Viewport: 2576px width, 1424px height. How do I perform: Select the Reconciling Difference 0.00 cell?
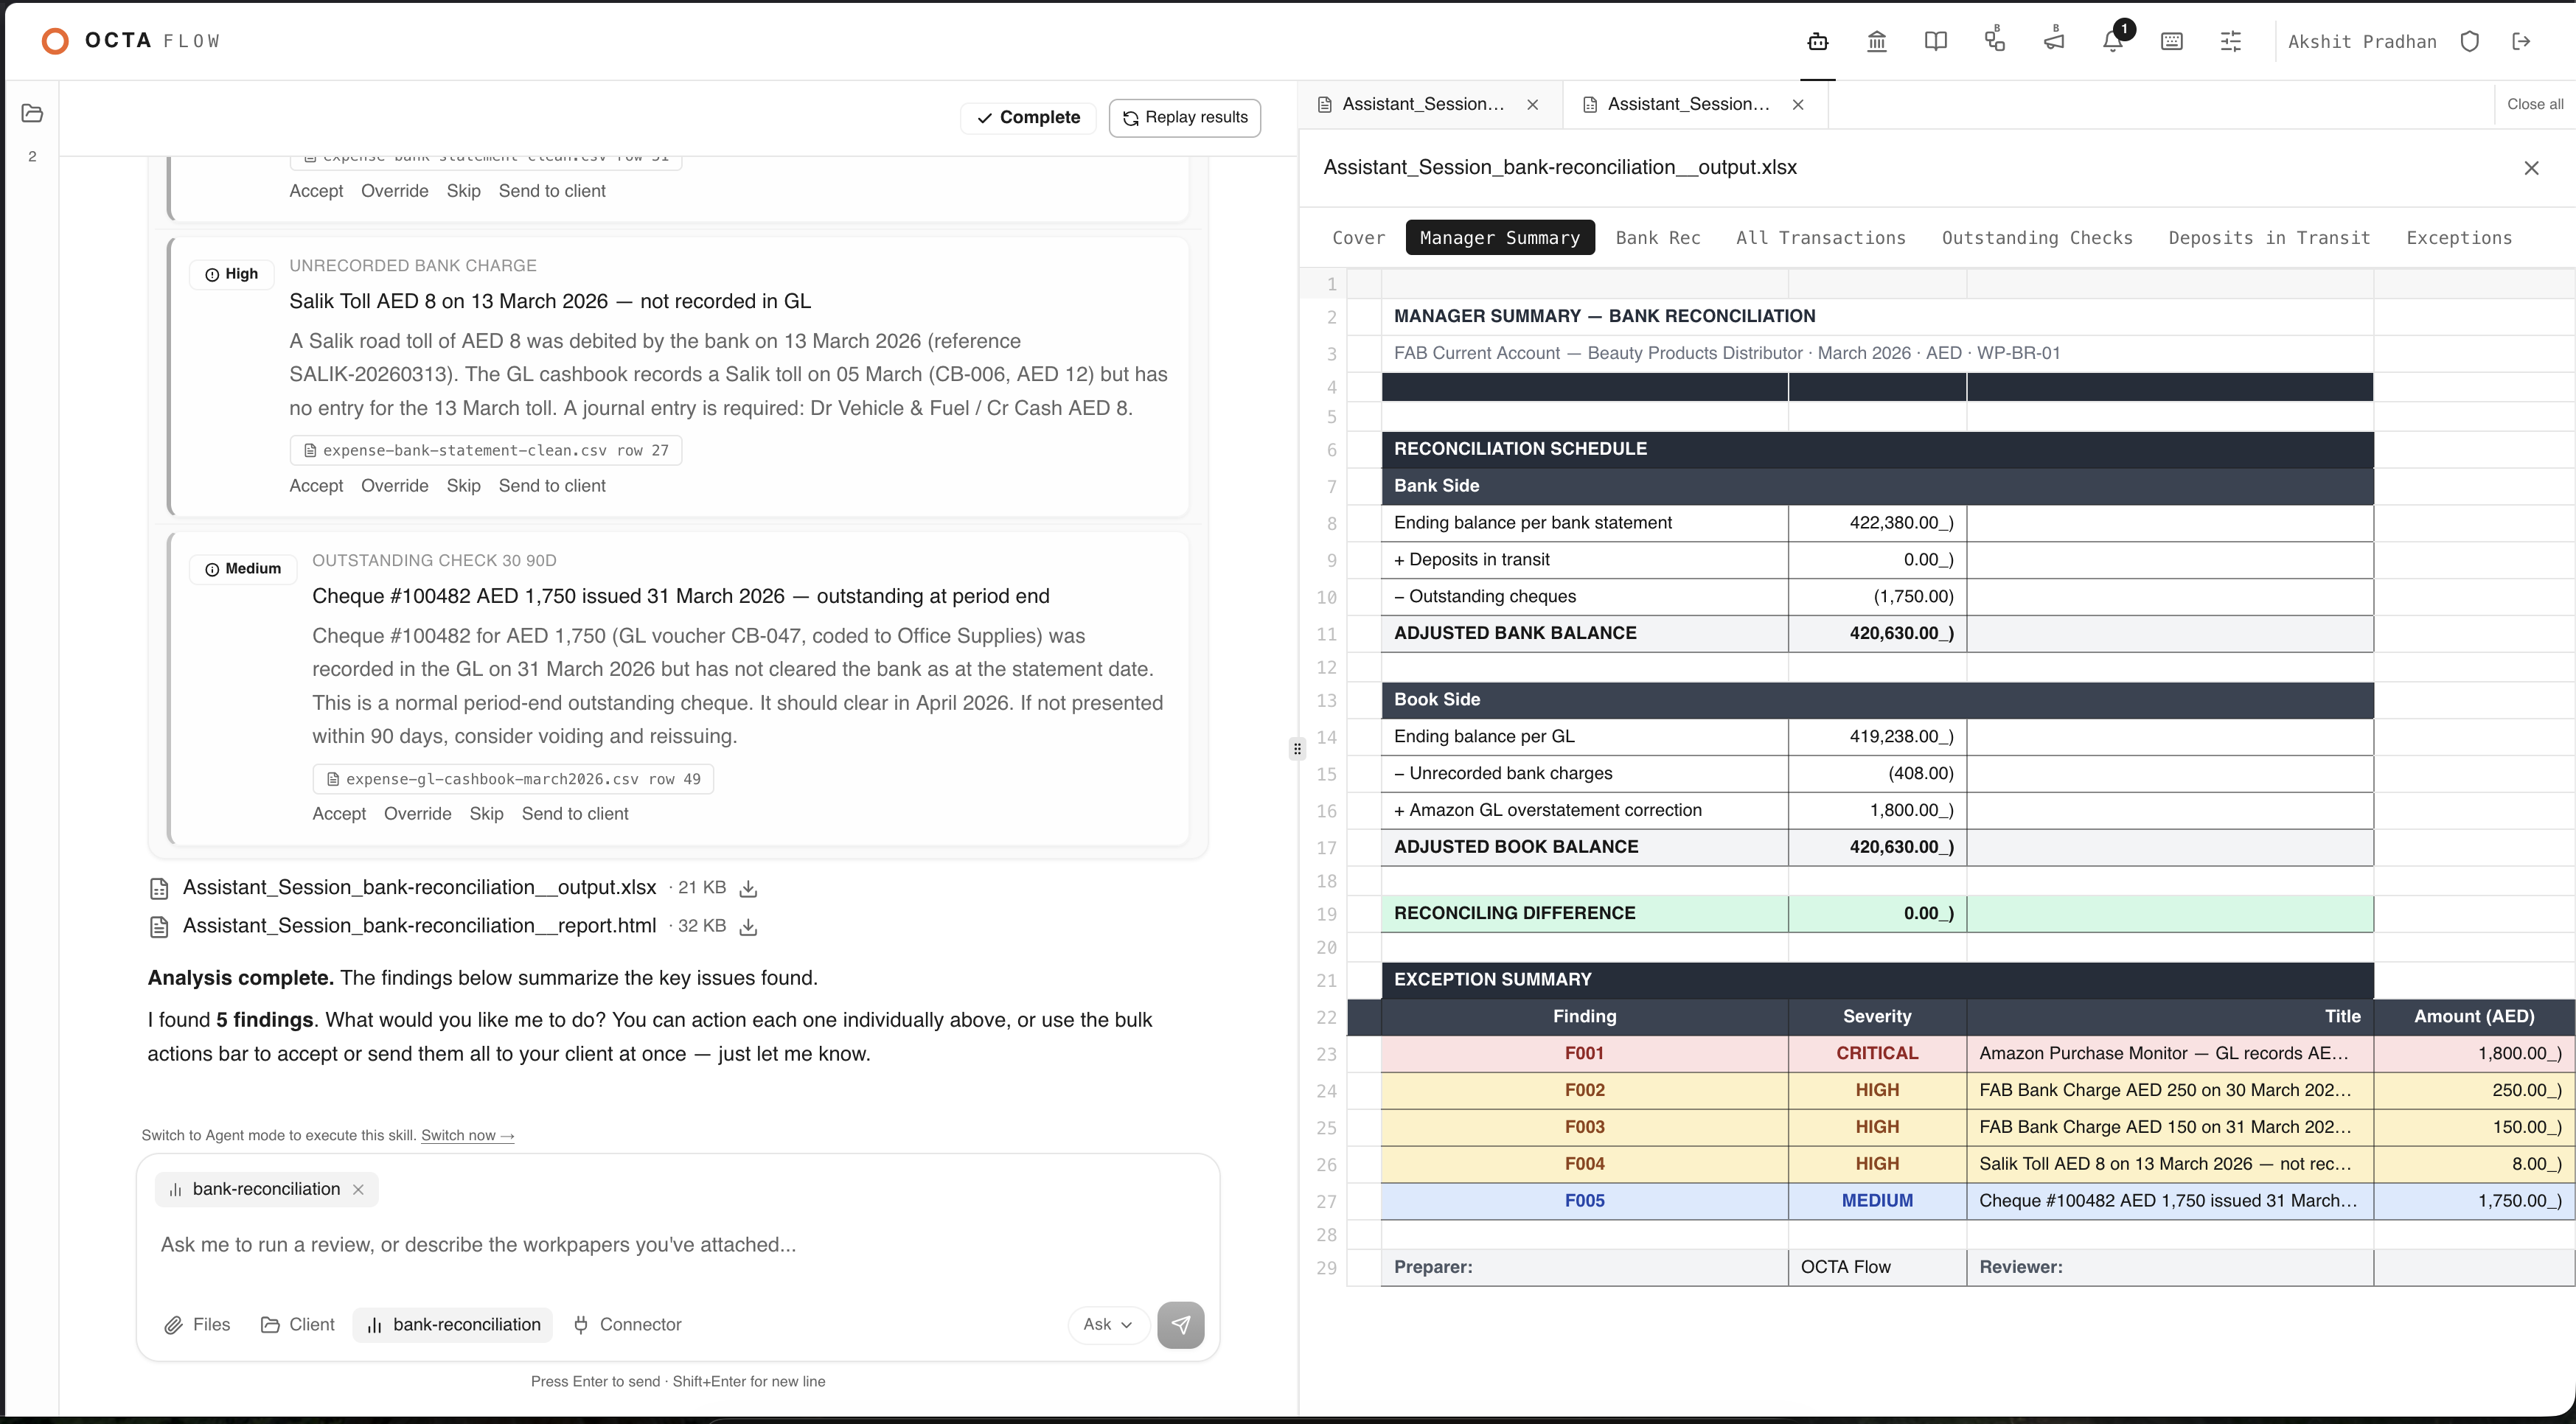1877,914
